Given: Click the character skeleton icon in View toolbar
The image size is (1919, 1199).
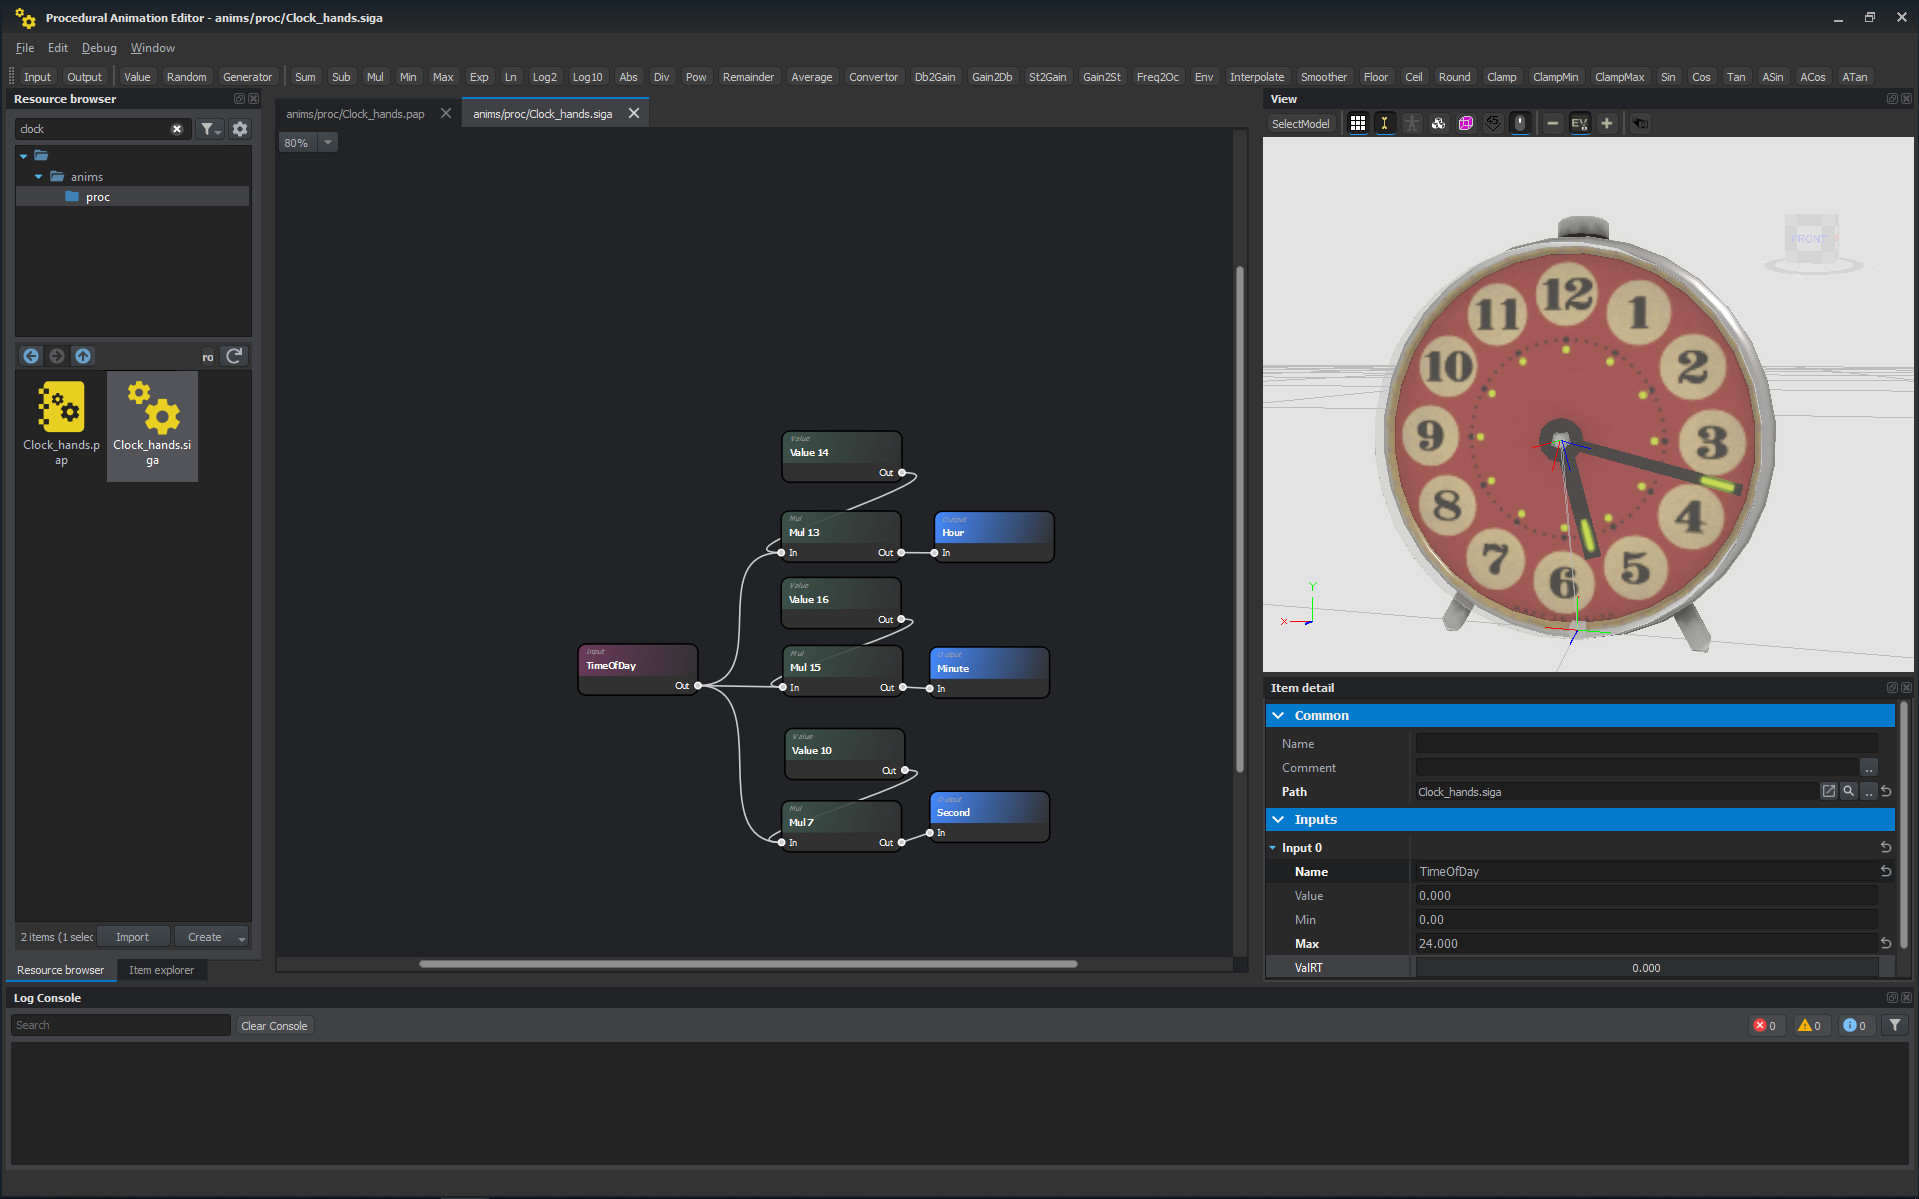Looking at the screenshot, I should 1412,123.
